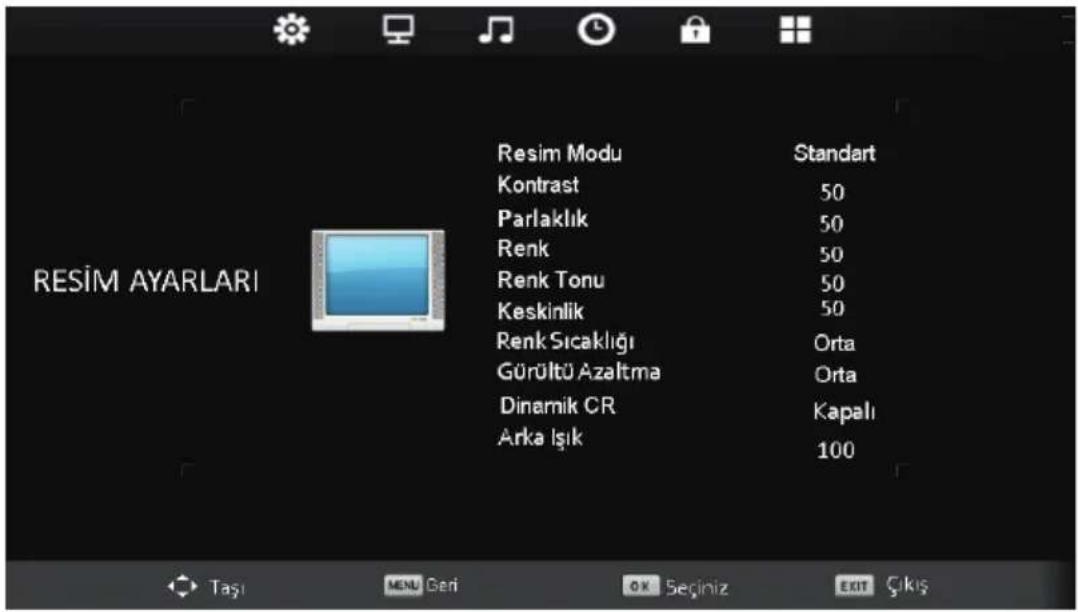Image resolution: width=1078 pixels, height=612 pixels.
Task: Click the RESİM AYARLARI title
Action: (x=146, y=283)
